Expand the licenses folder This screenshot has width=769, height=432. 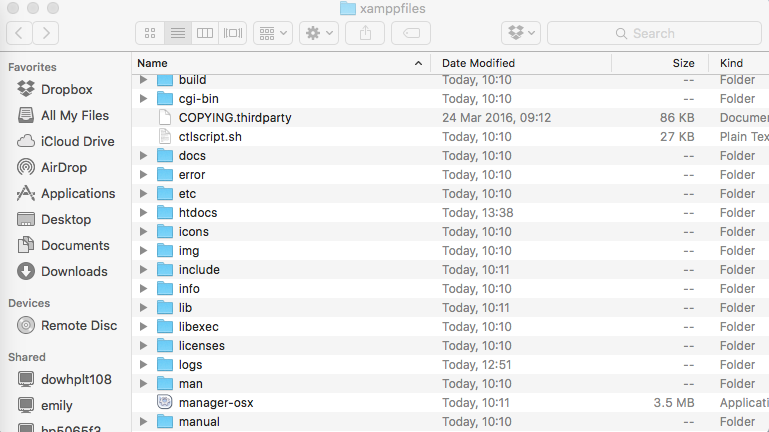[x=143, y=346]
